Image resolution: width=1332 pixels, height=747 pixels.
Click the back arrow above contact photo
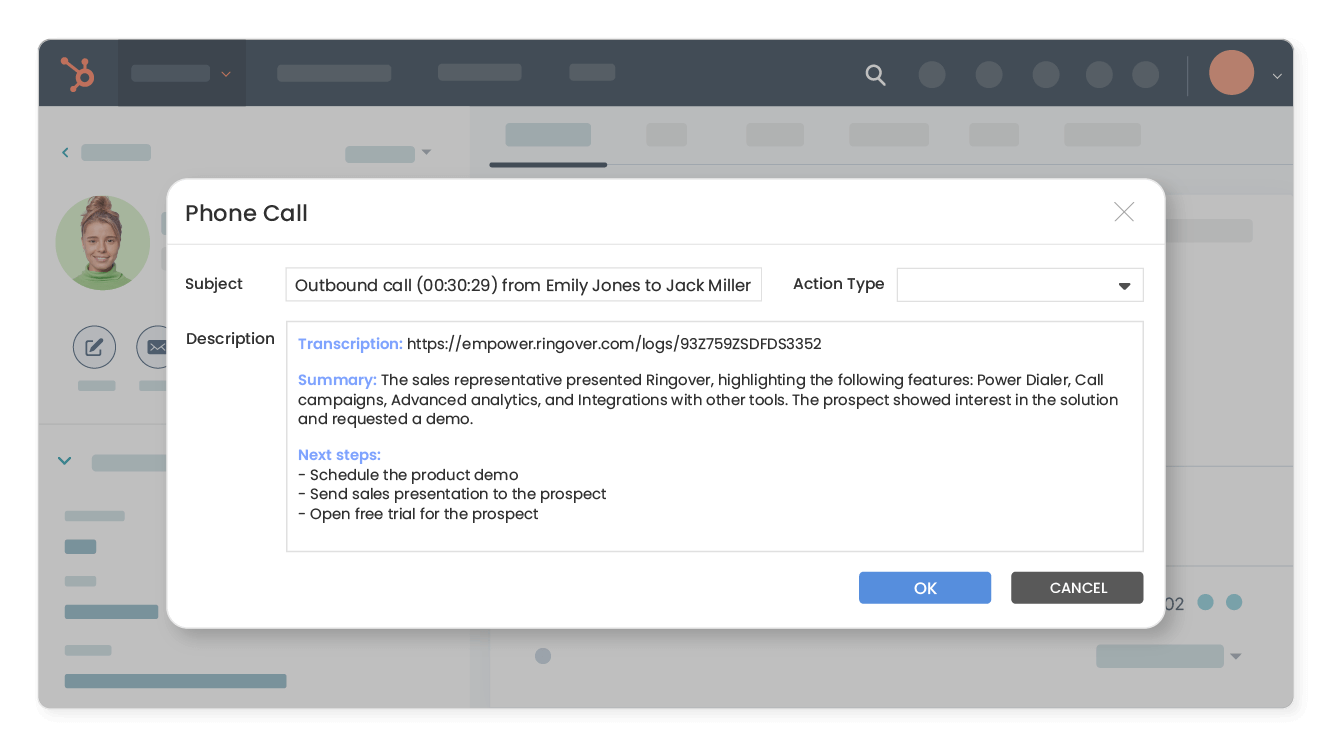coord(65,153)
